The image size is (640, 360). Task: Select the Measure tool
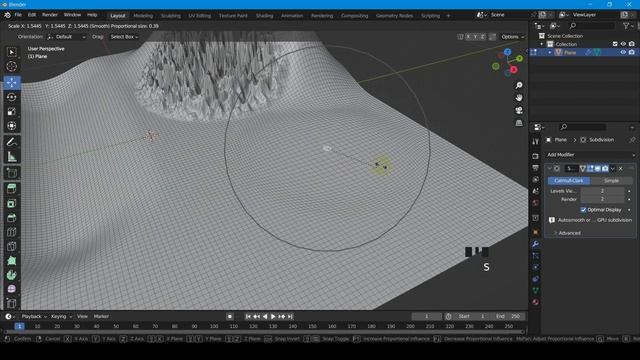point(11,157)
